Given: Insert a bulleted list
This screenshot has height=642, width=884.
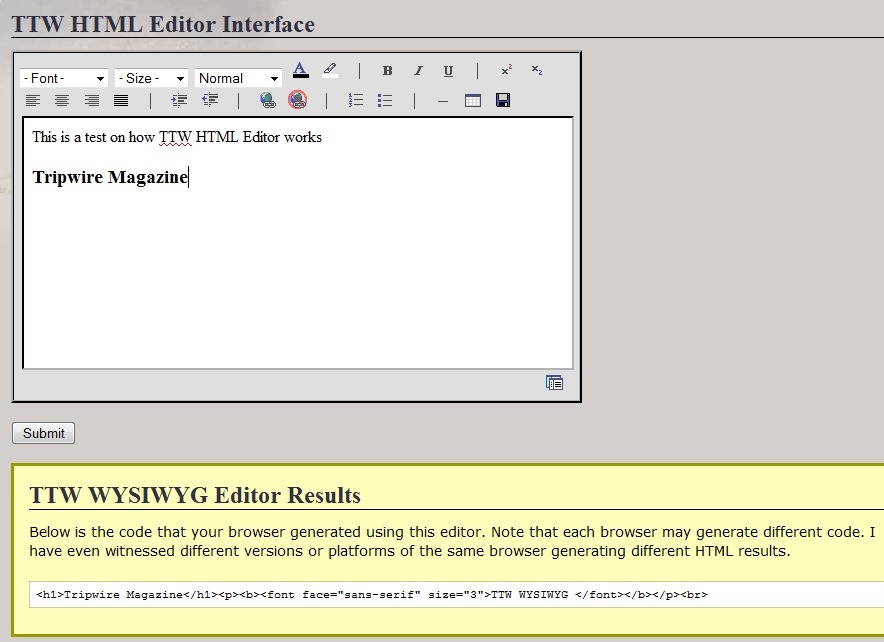Looking at the screenshot, I should (x=385, y=100).
